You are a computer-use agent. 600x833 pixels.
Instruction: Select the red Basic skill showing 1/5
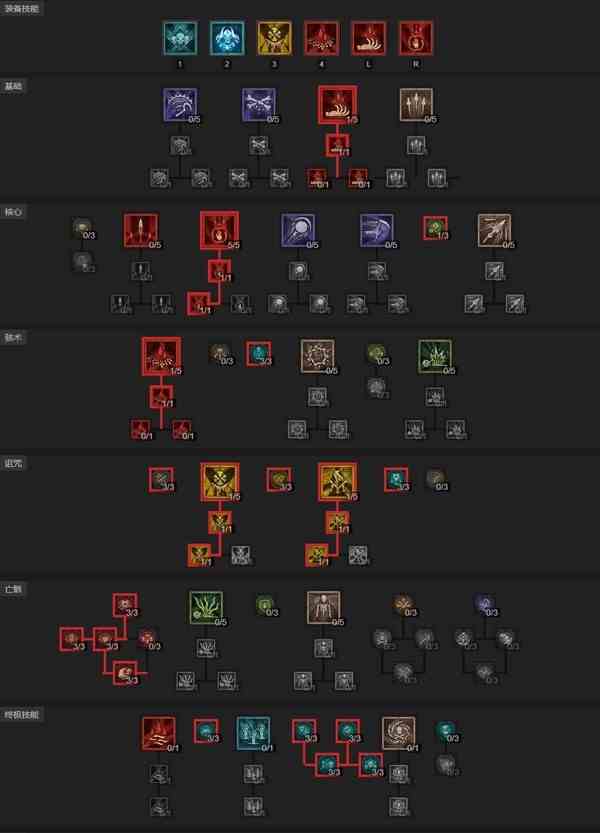click(x=337, y=105)
